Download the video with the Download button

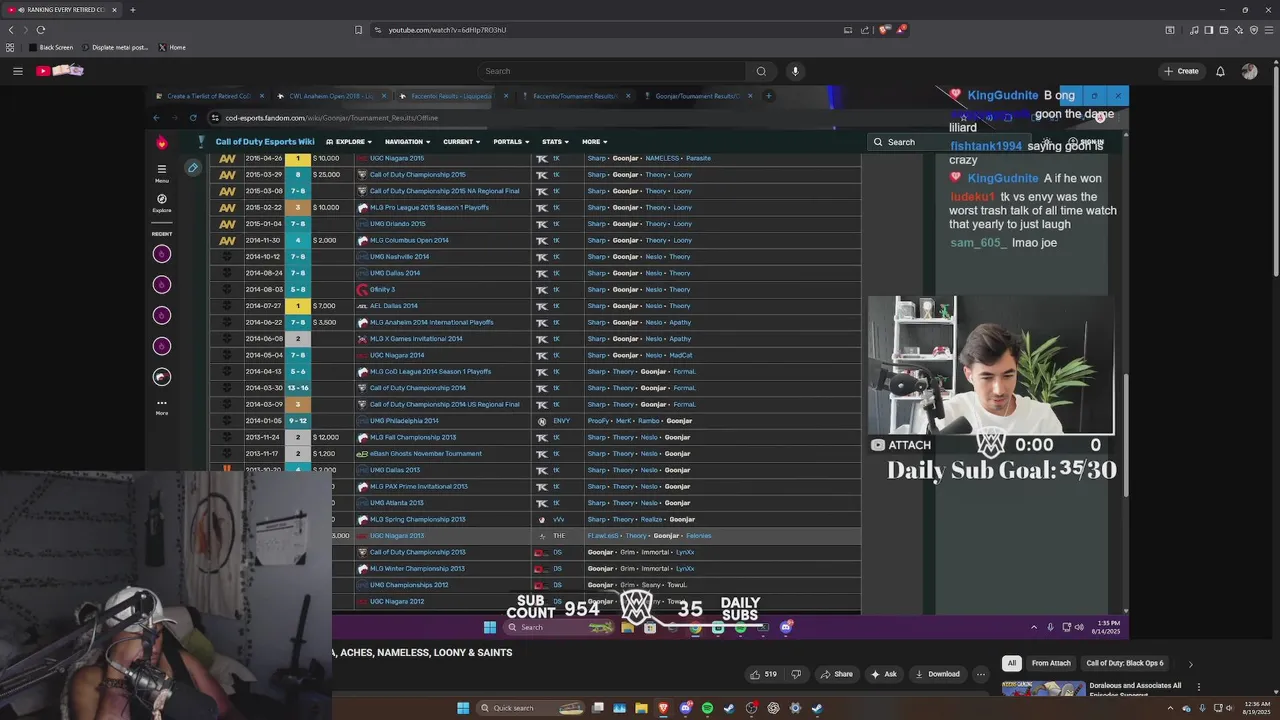click(937, 674)
